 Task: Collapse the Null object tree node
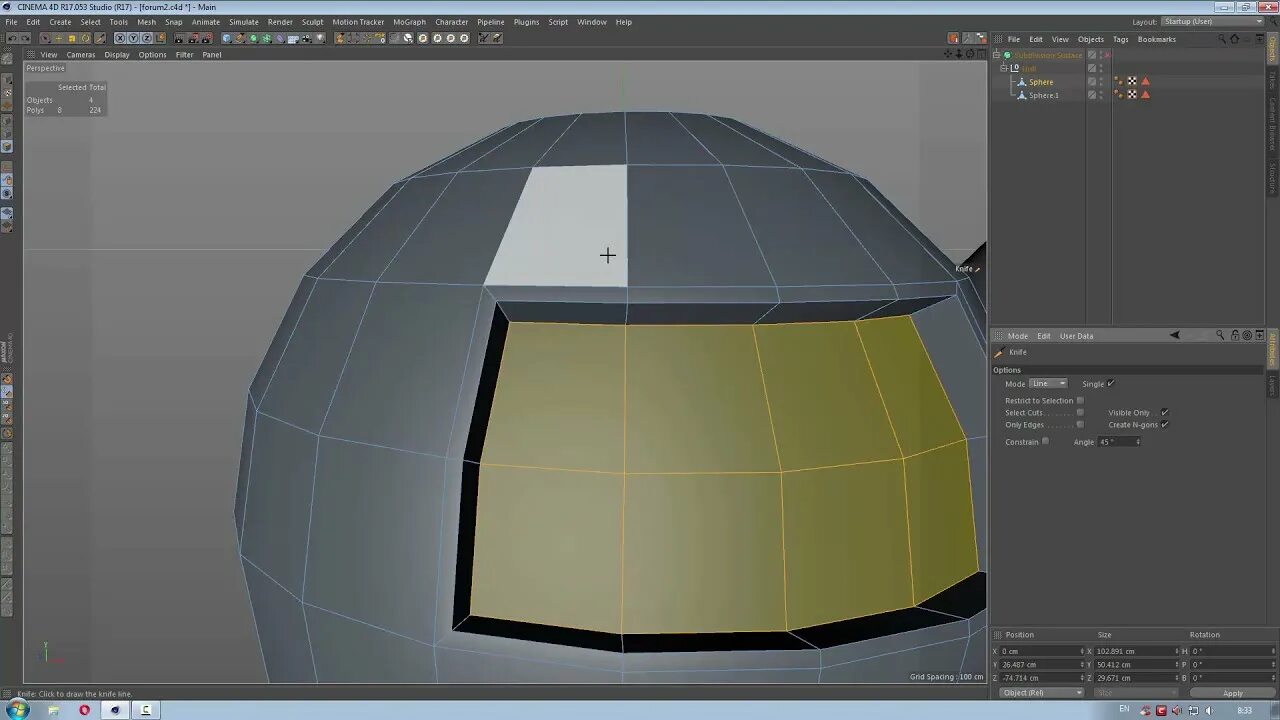(1004, 68)
